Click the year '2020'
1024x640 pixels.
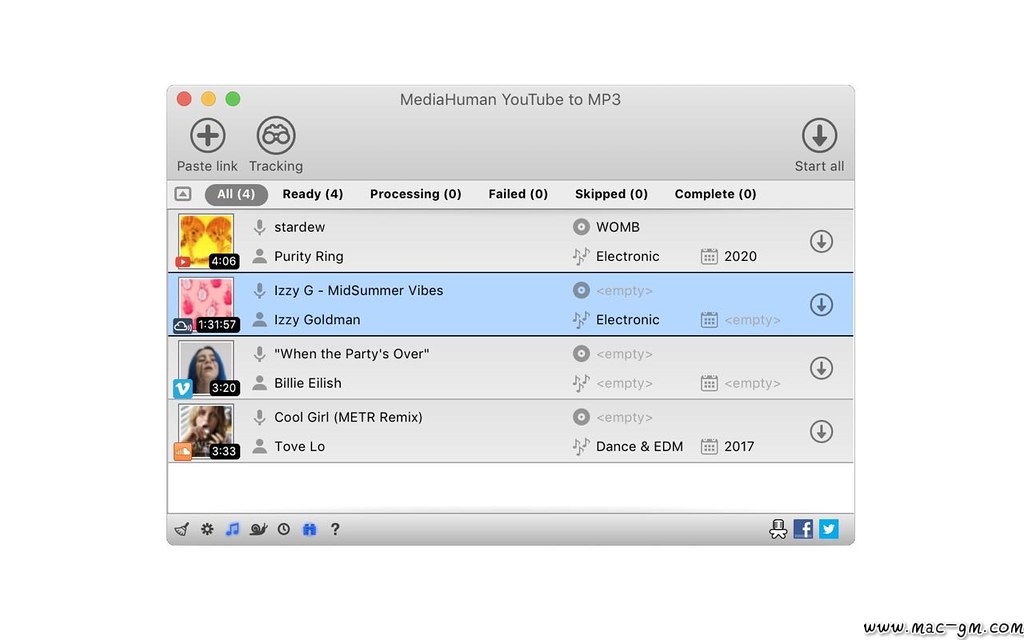[741, 257]
